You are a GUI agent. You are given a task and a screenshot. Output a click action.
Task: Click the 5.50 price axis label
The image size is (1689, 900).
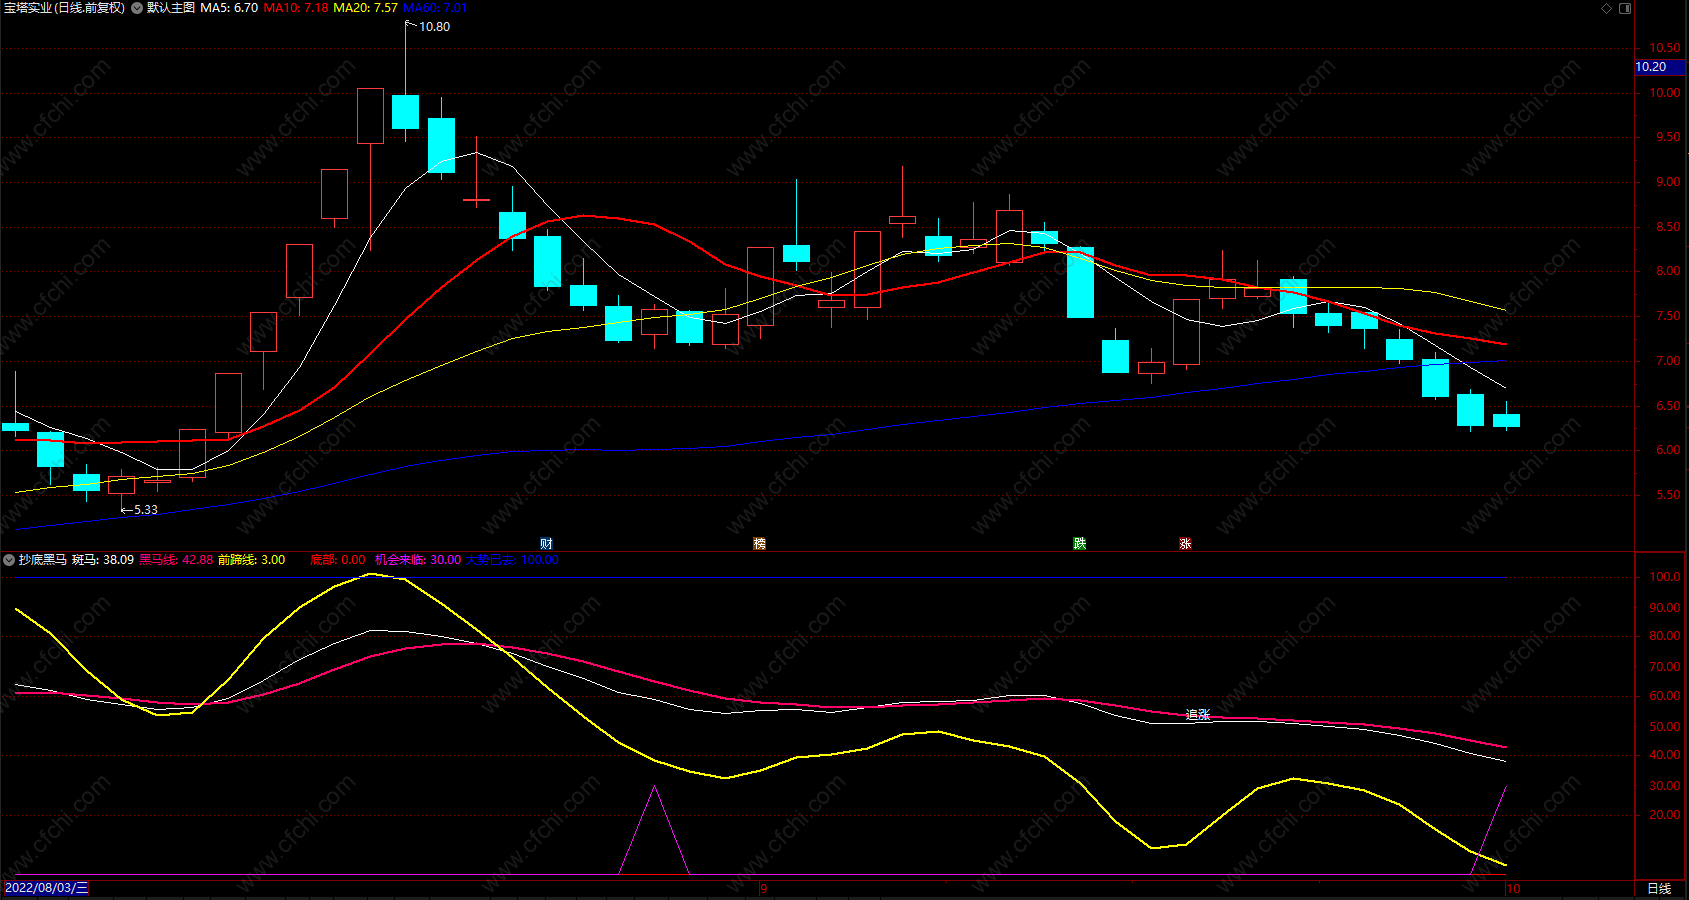(x=1668, y=495)
